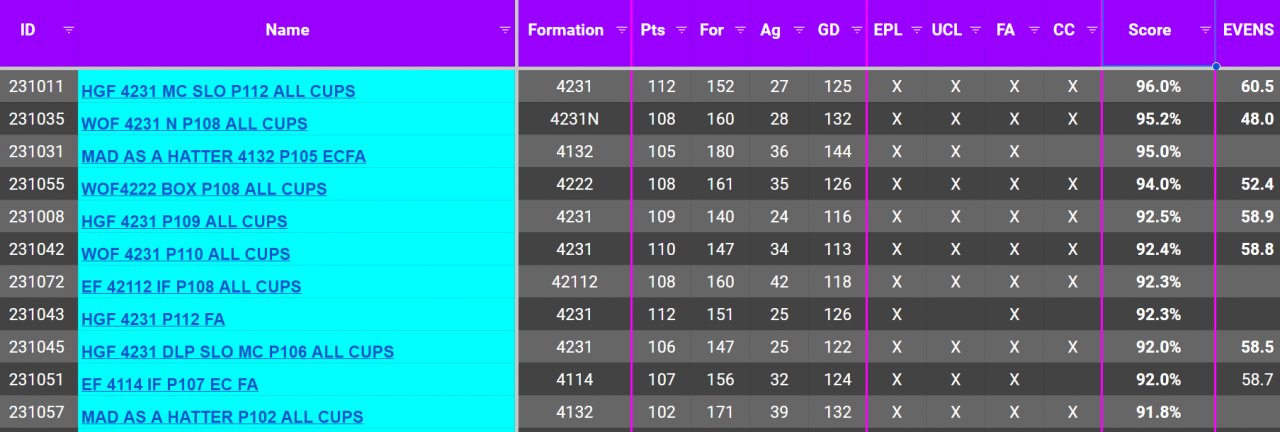Open the CC column filter dropdown

click(1091, 30)
